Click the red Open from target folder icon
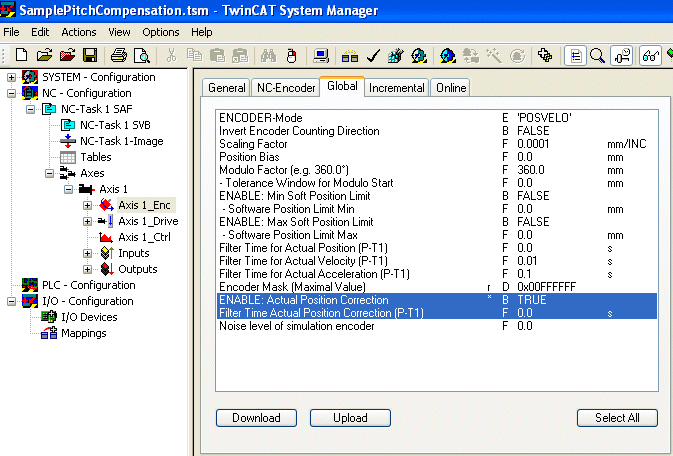The width and height of the screenshot is (673, 456). point(67,55)
